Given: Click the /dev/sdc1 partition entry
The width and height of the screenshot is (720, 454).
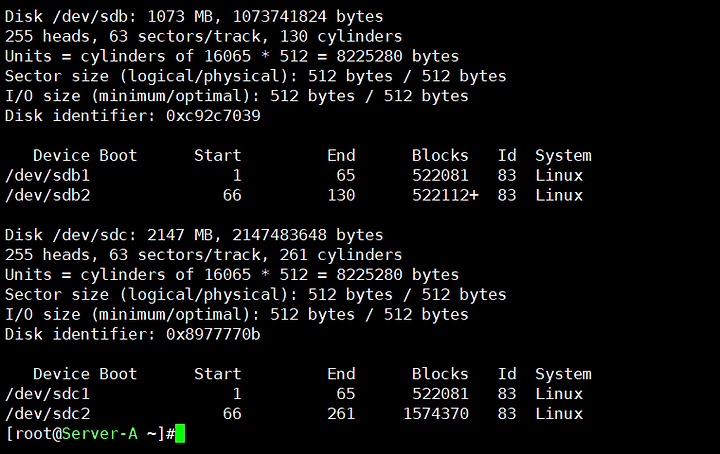Looking at the screenshot, I should click(x=294, y=394).
